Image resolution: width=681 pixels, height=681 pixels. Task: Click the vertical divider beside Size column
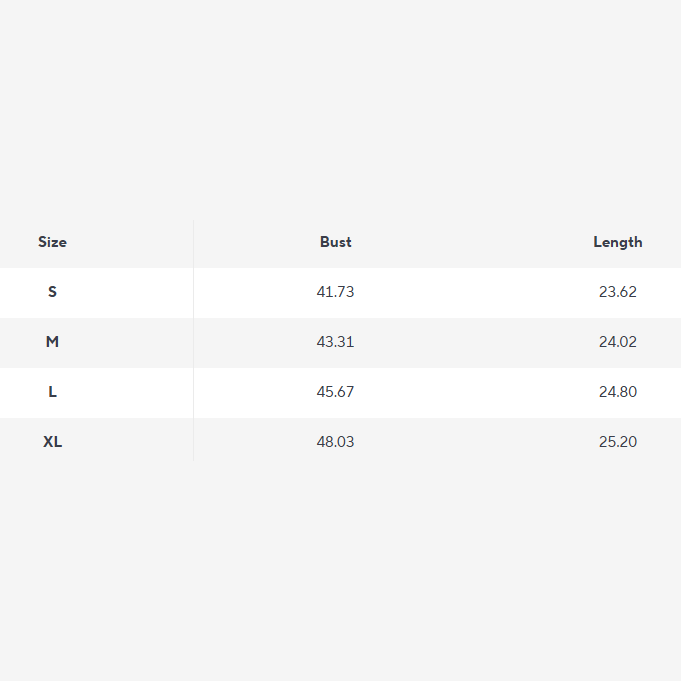tap(193, 341)
